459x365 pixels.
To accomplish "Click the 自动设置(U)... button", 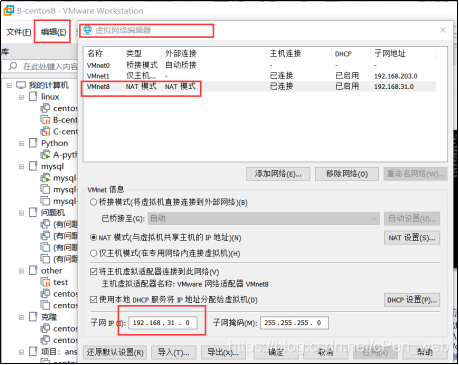I will click(x=412, y=219).
